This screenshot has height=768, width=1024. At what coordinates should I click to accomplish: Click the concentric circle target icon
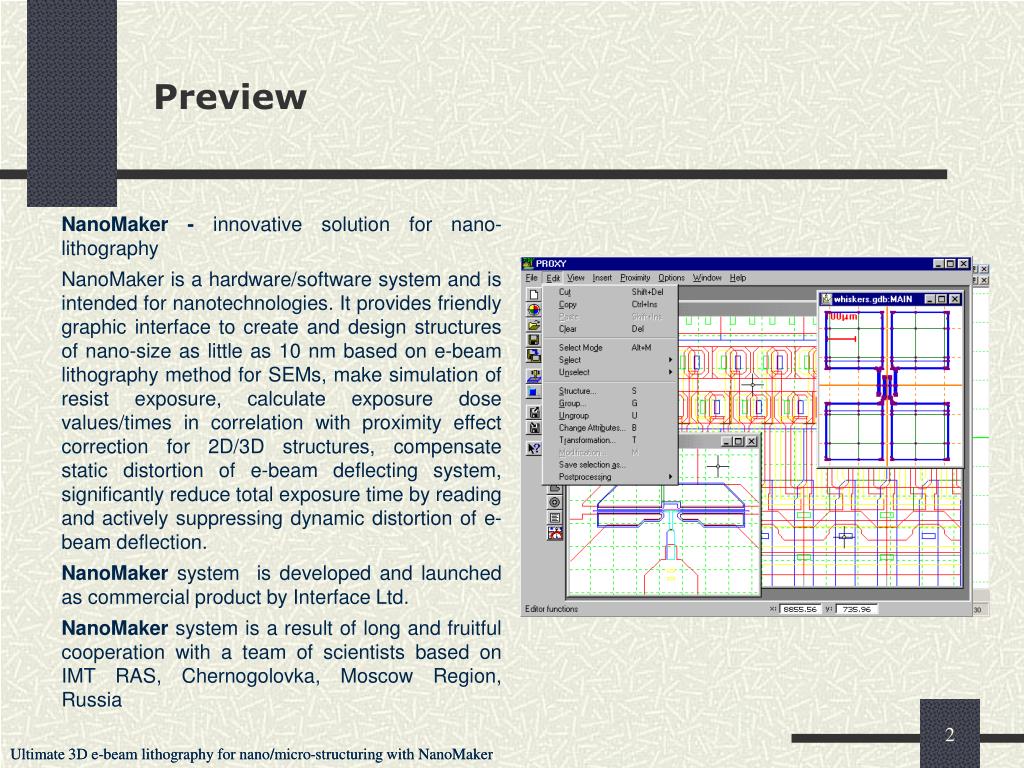click(554, 502)
